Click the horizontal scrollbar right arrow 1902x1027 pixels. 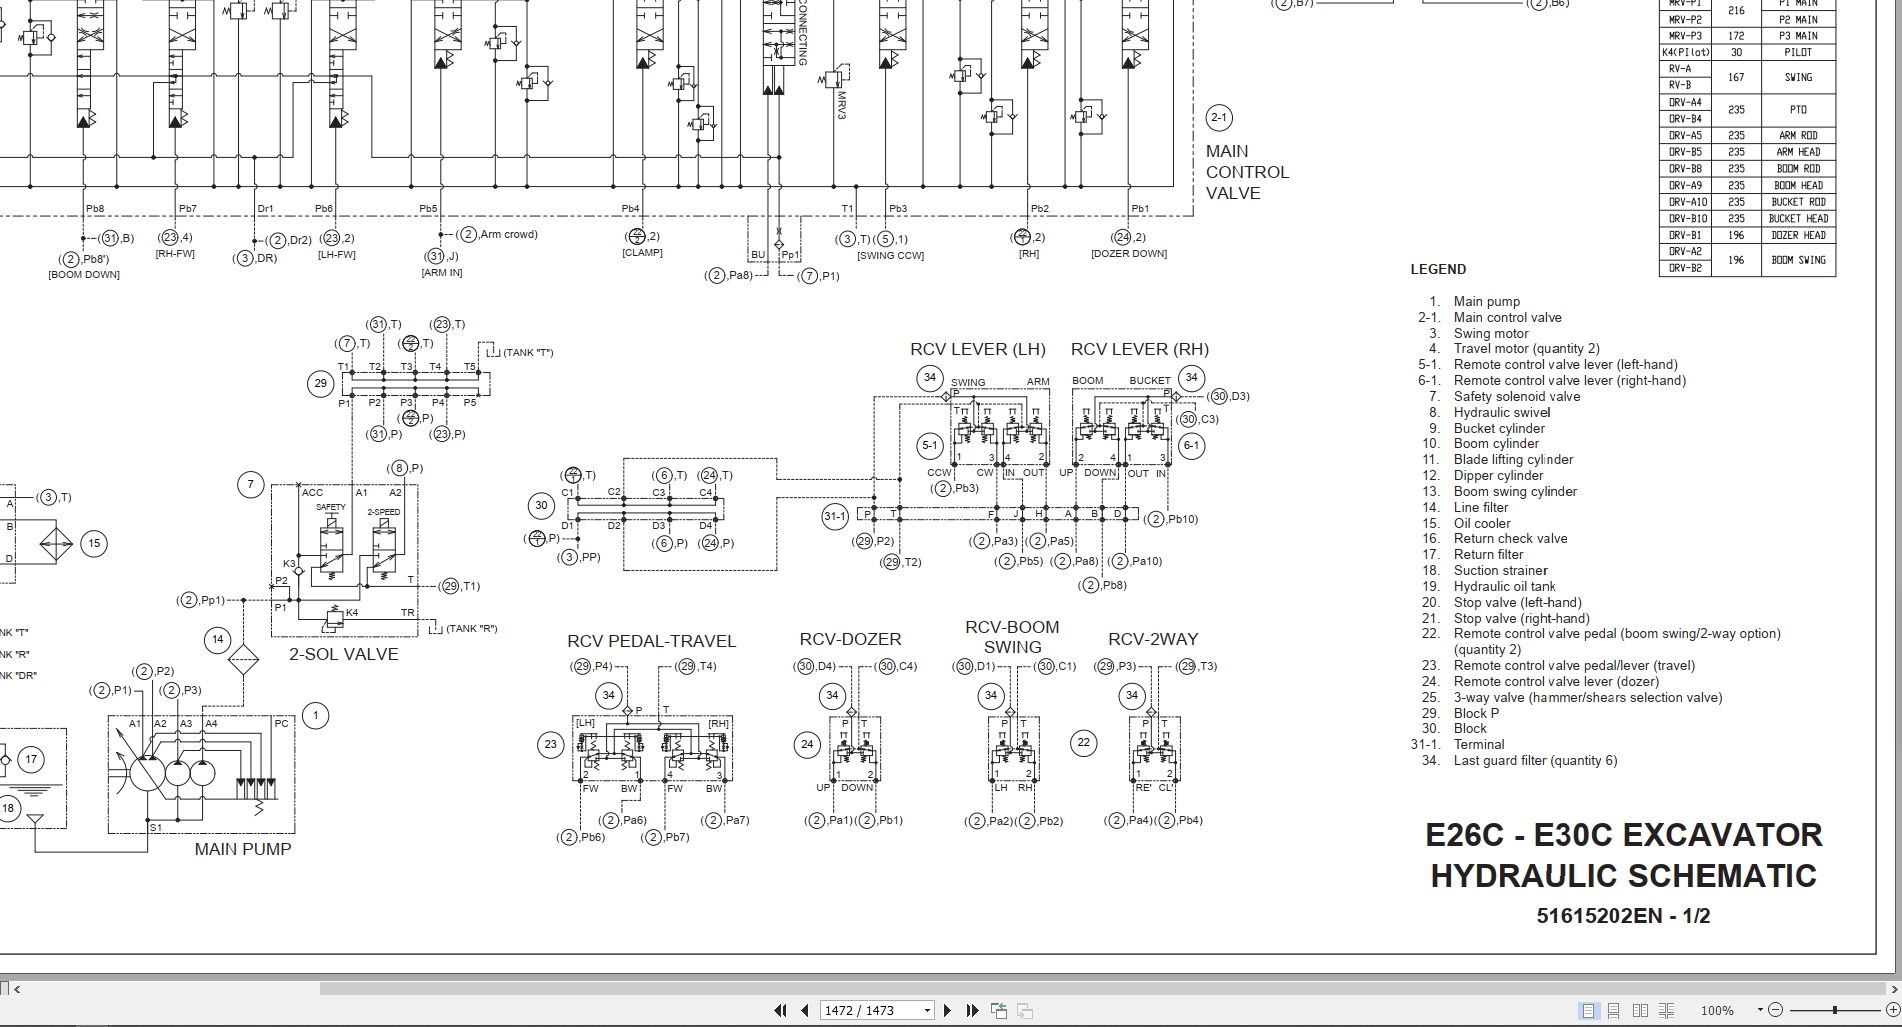click(x=1893, y=989)
